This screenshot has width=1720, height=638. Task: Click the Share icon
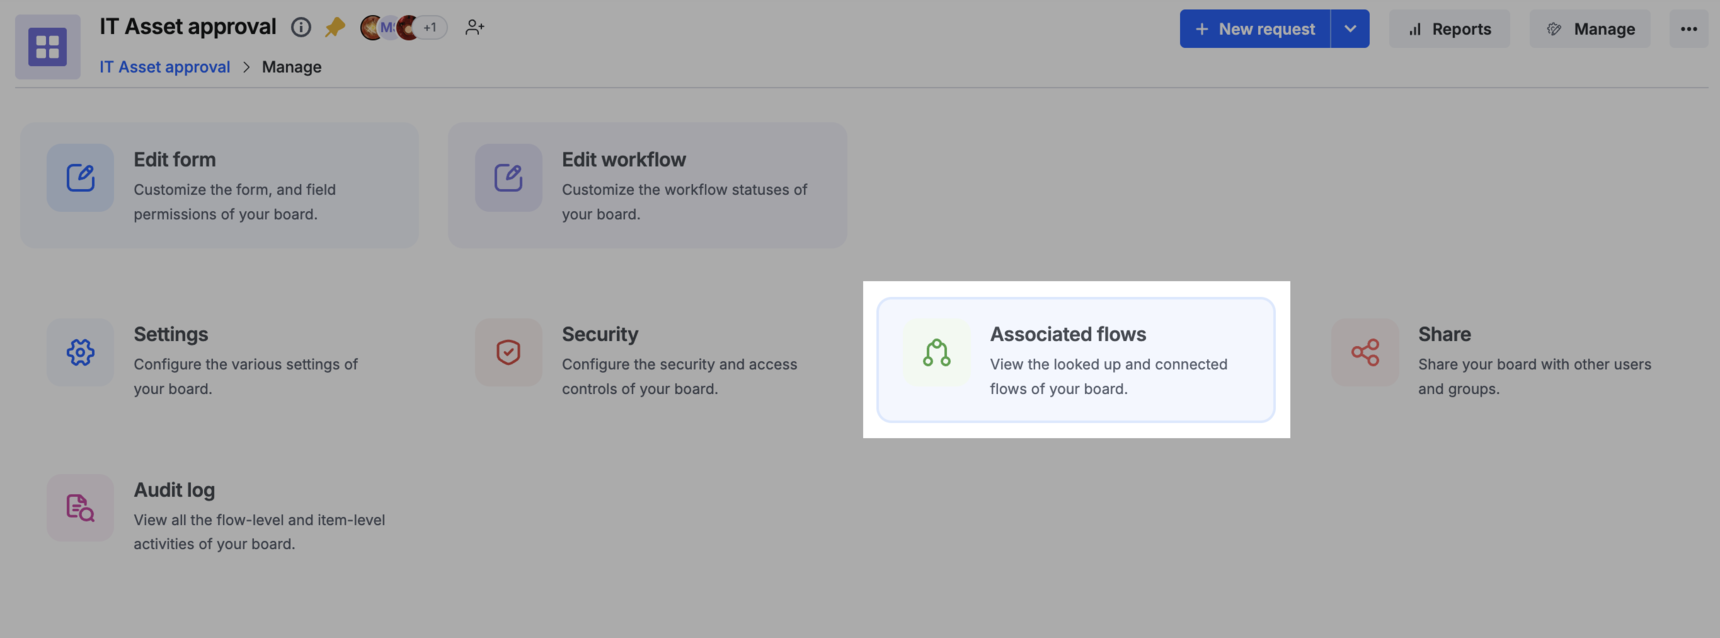pyautogui.click(x=1365, y=352)
